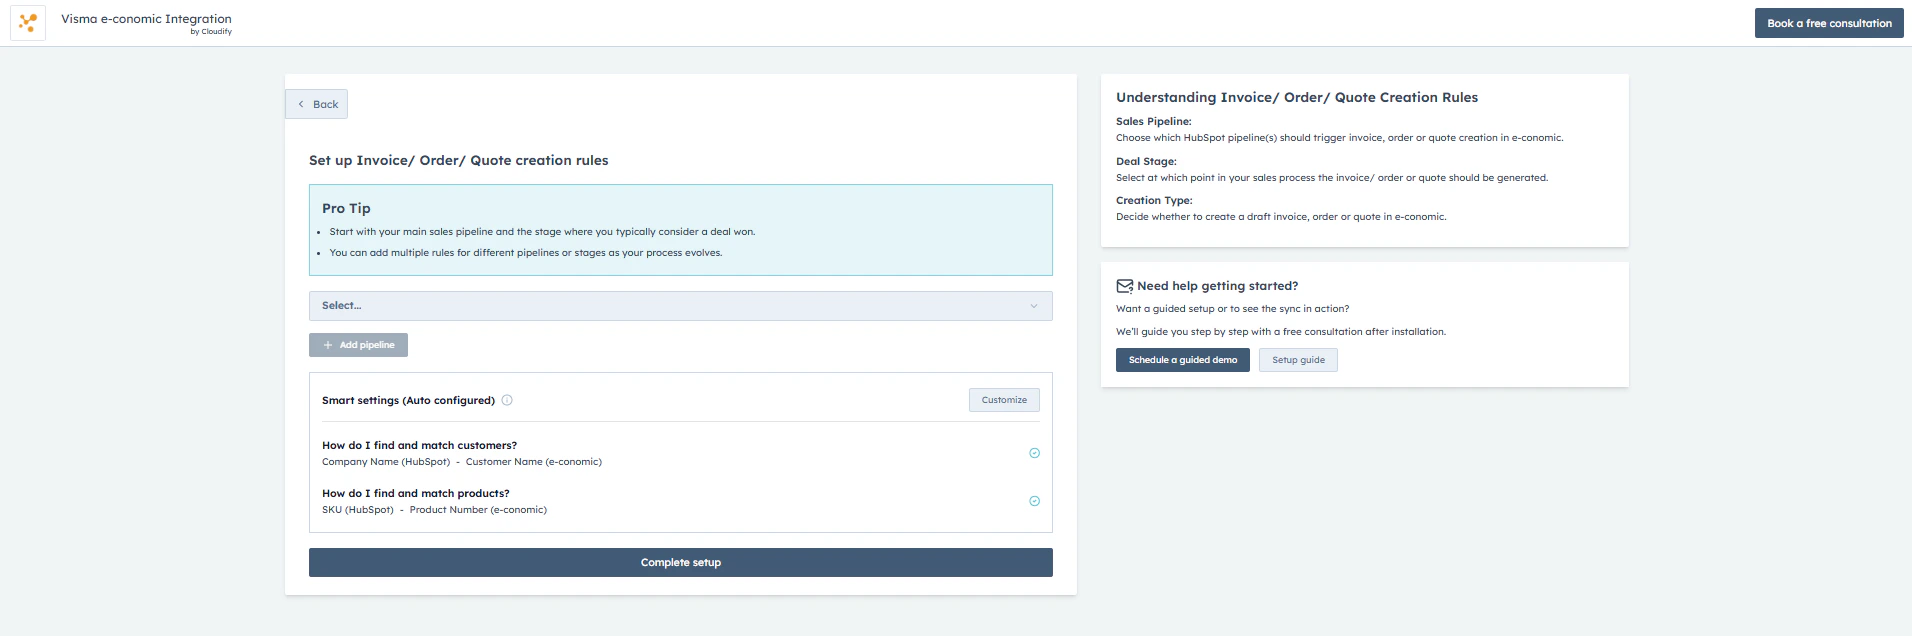Go back using the Back button
The image size is (1912, 636).
pyautogui.click(x=317, y=104)
